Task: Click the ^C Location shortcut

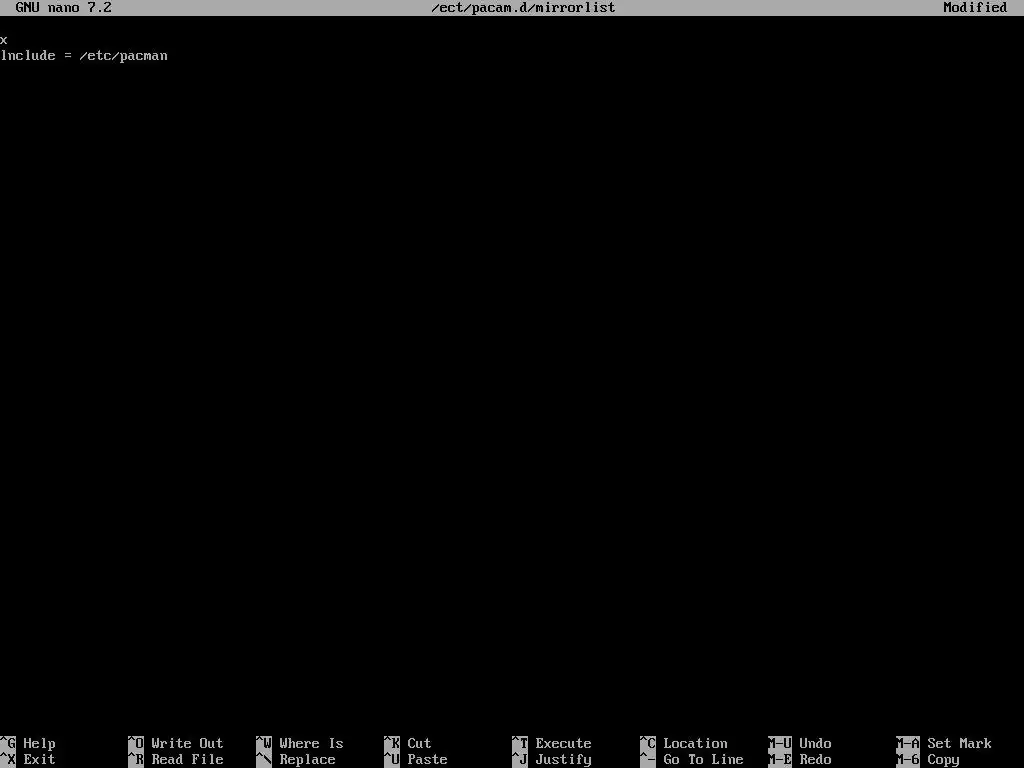Action: 684,743
